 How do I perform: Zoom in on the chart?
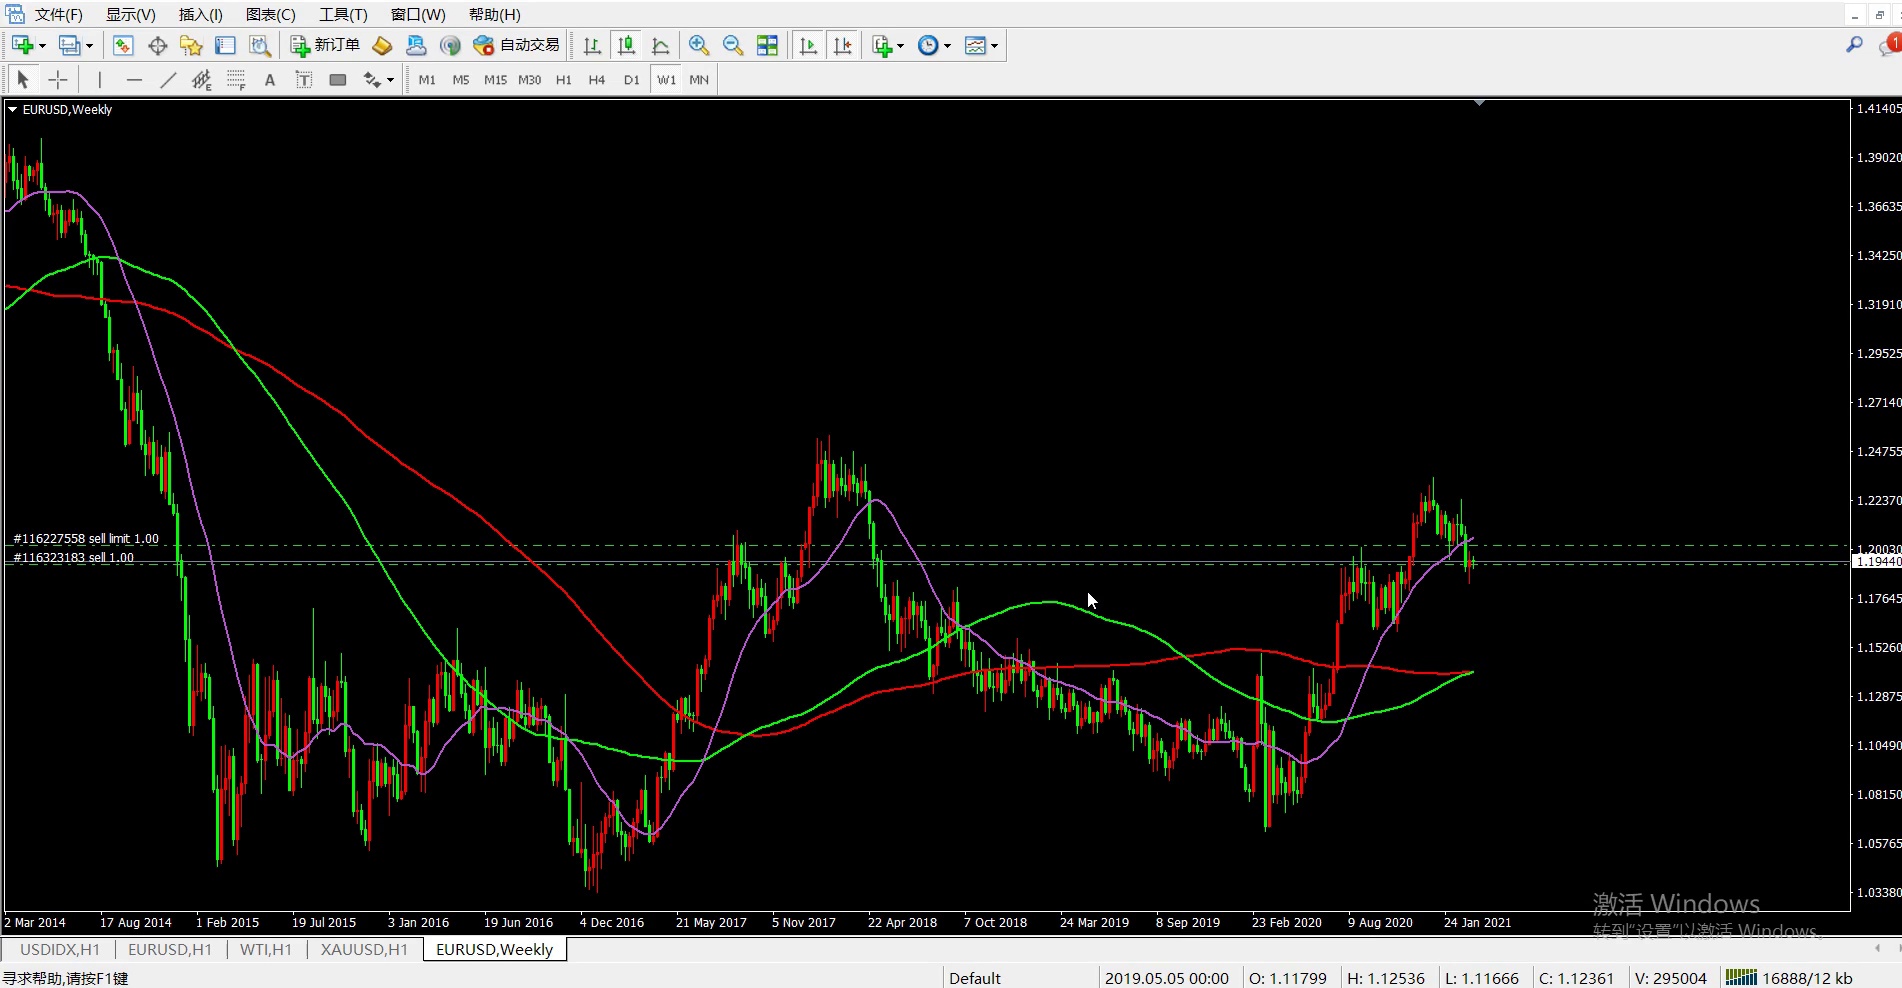(x=699, y=45)
